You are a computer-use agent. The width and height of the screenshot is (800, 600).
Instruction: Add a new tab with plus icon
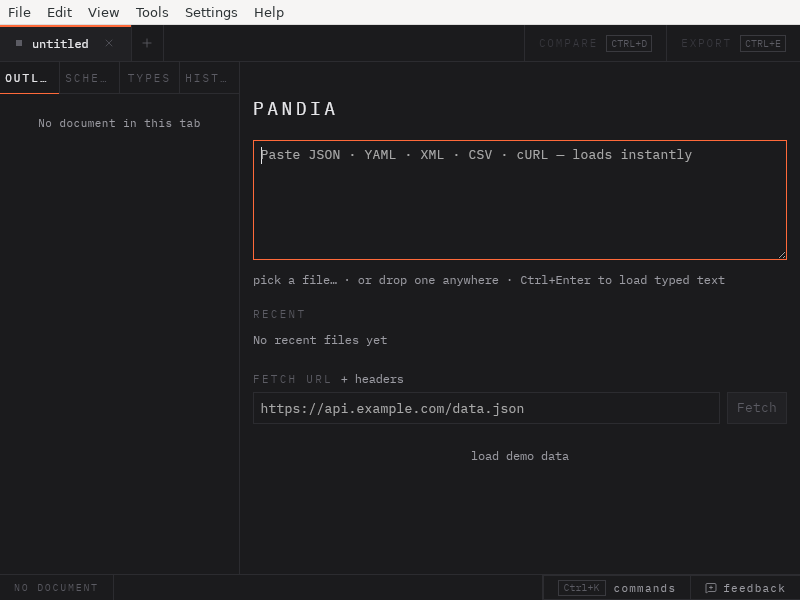pyautogui.click(x=147, y=43)
